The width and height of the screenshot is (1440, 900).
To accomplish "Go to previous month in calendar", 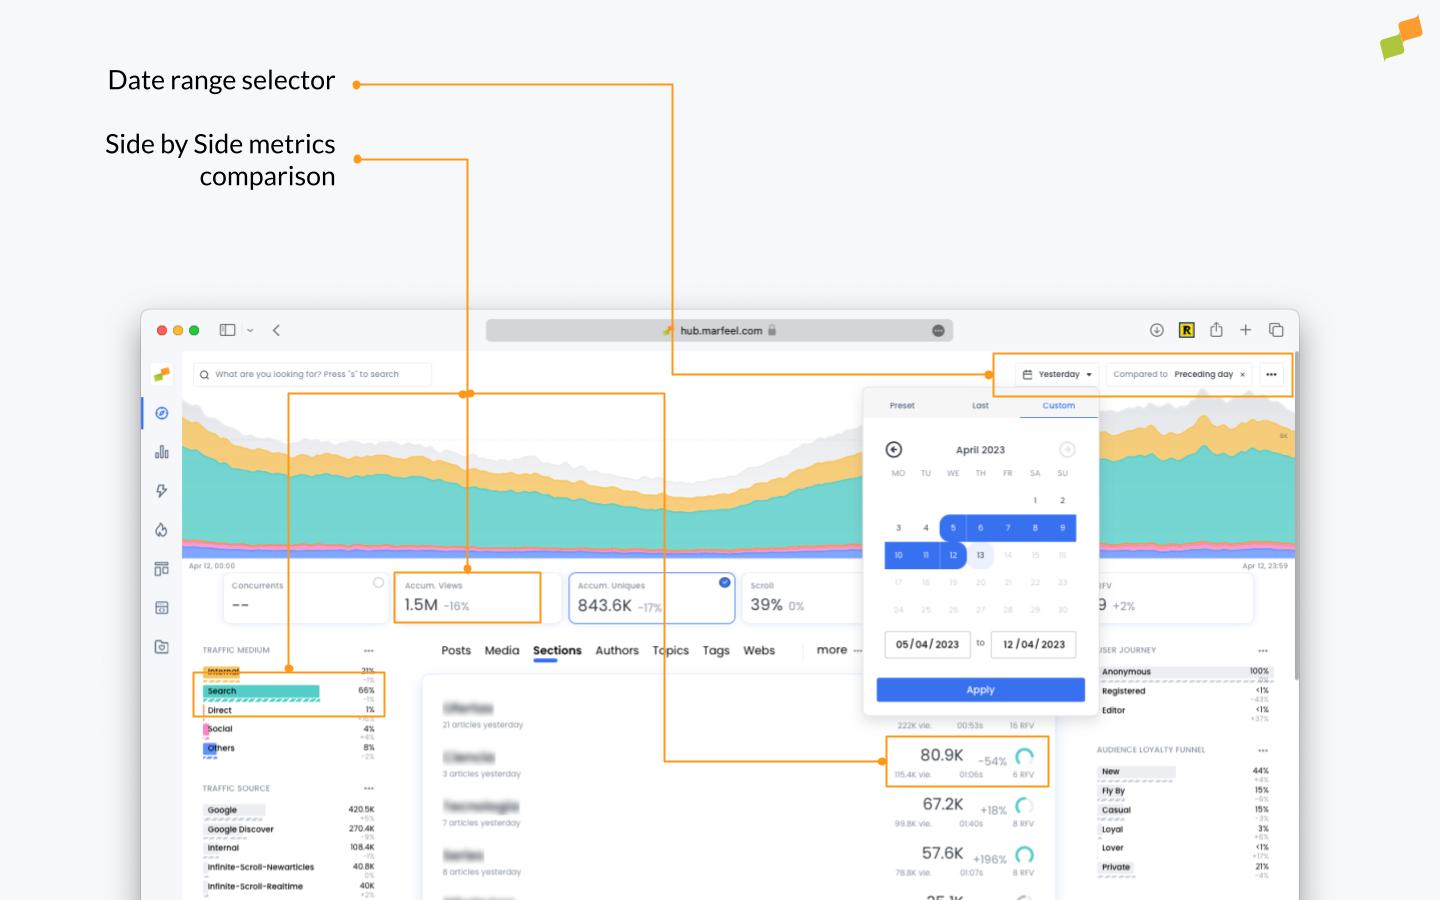I will click(894, 450).
